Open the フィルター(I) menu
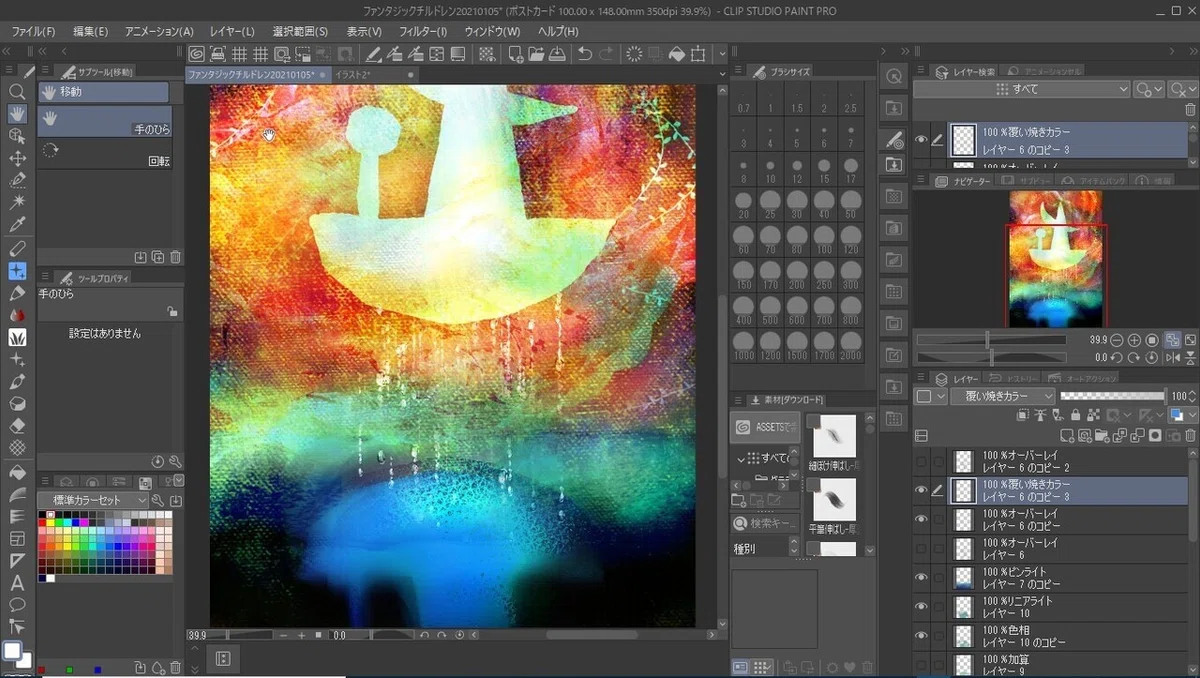 [x=424, y=31]
